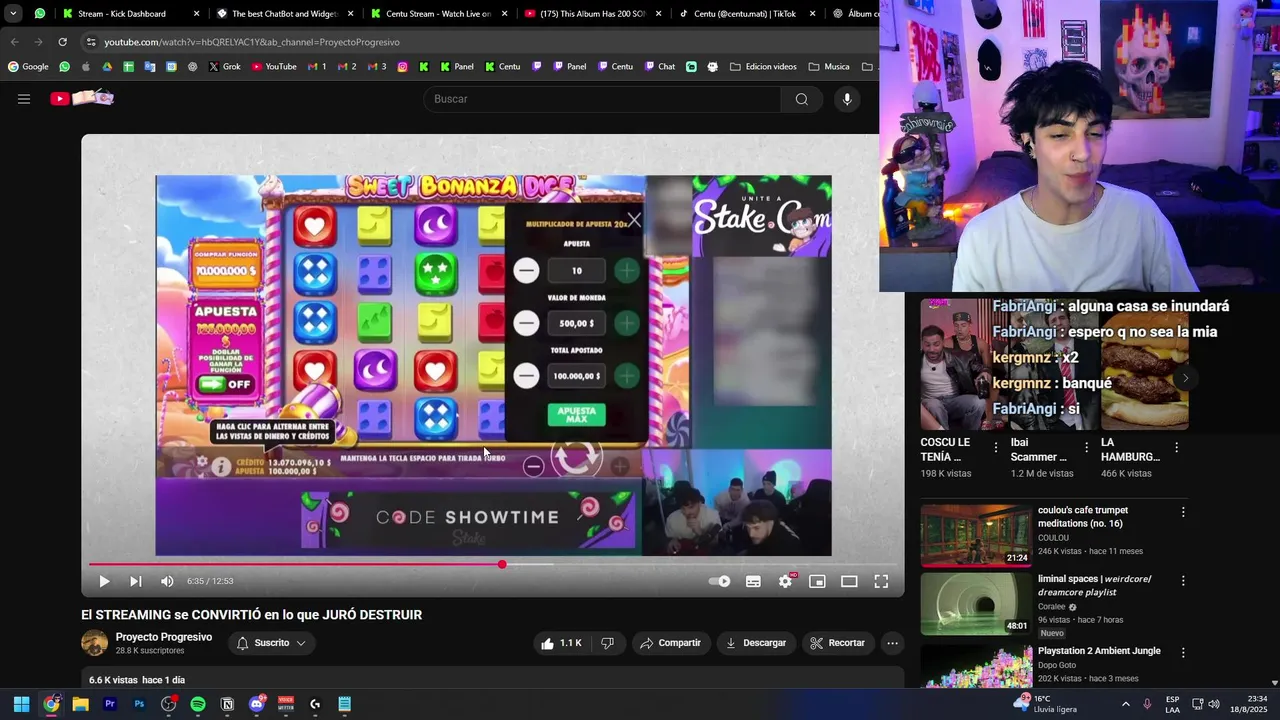Screen dimensions: 1280x720
Task: View site information icon in address bar
Action: pos(91,42)
